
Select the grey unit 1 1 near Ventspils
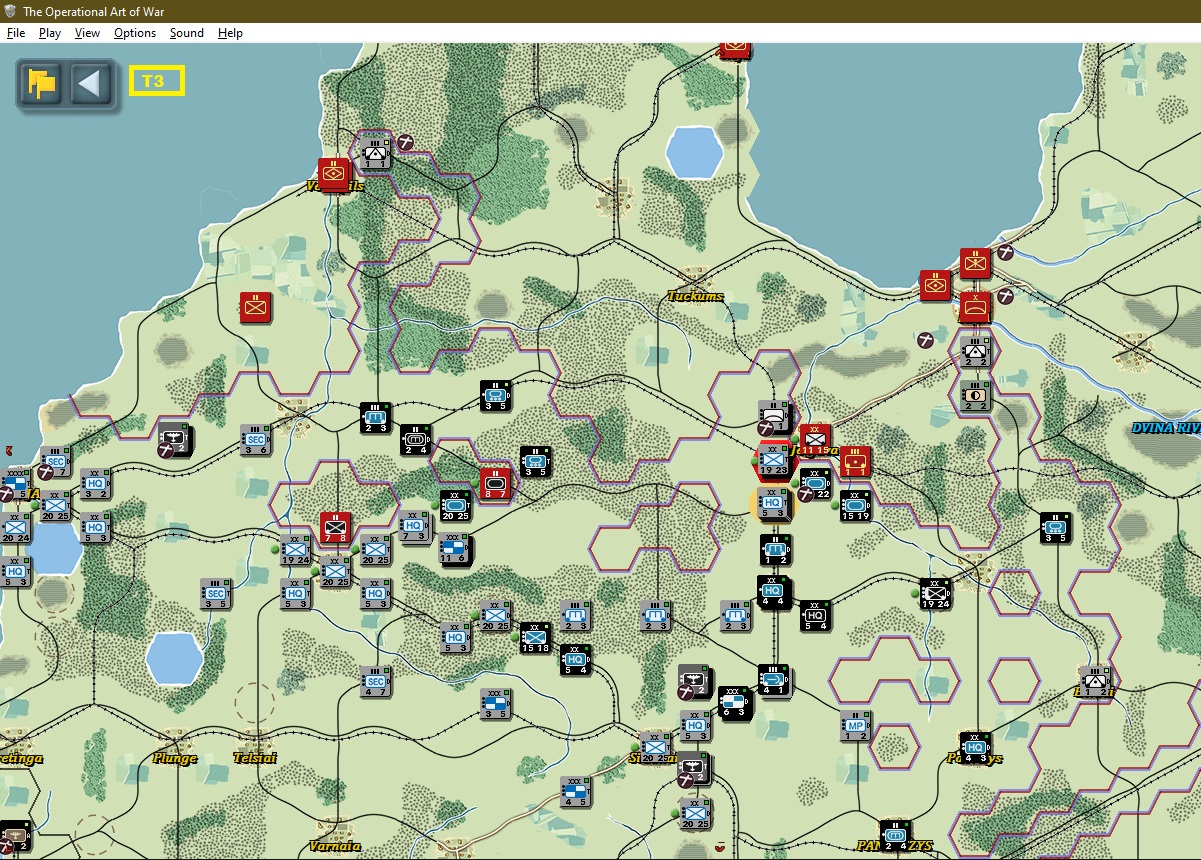[x=375, y=153]
